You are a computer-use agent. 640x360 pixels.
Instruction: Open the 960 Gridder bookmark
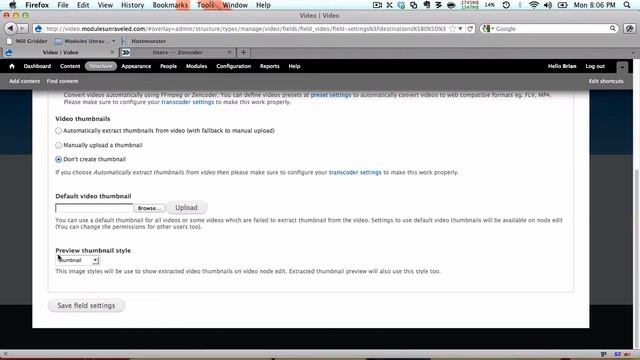(27, 41)
